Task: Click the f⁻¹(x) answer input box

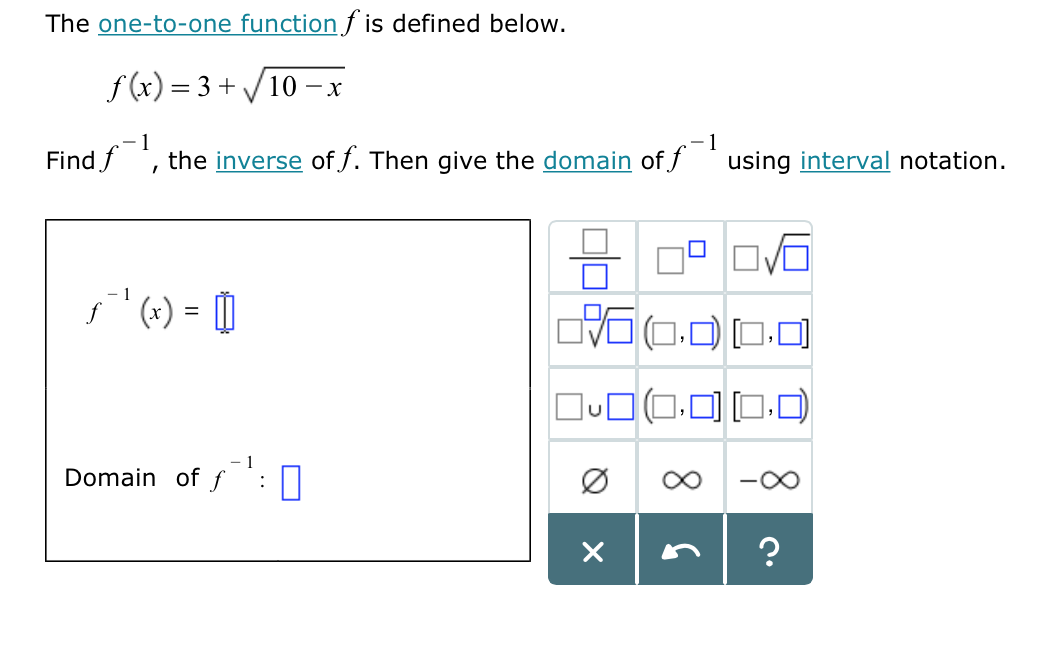Action: [222, 311]
